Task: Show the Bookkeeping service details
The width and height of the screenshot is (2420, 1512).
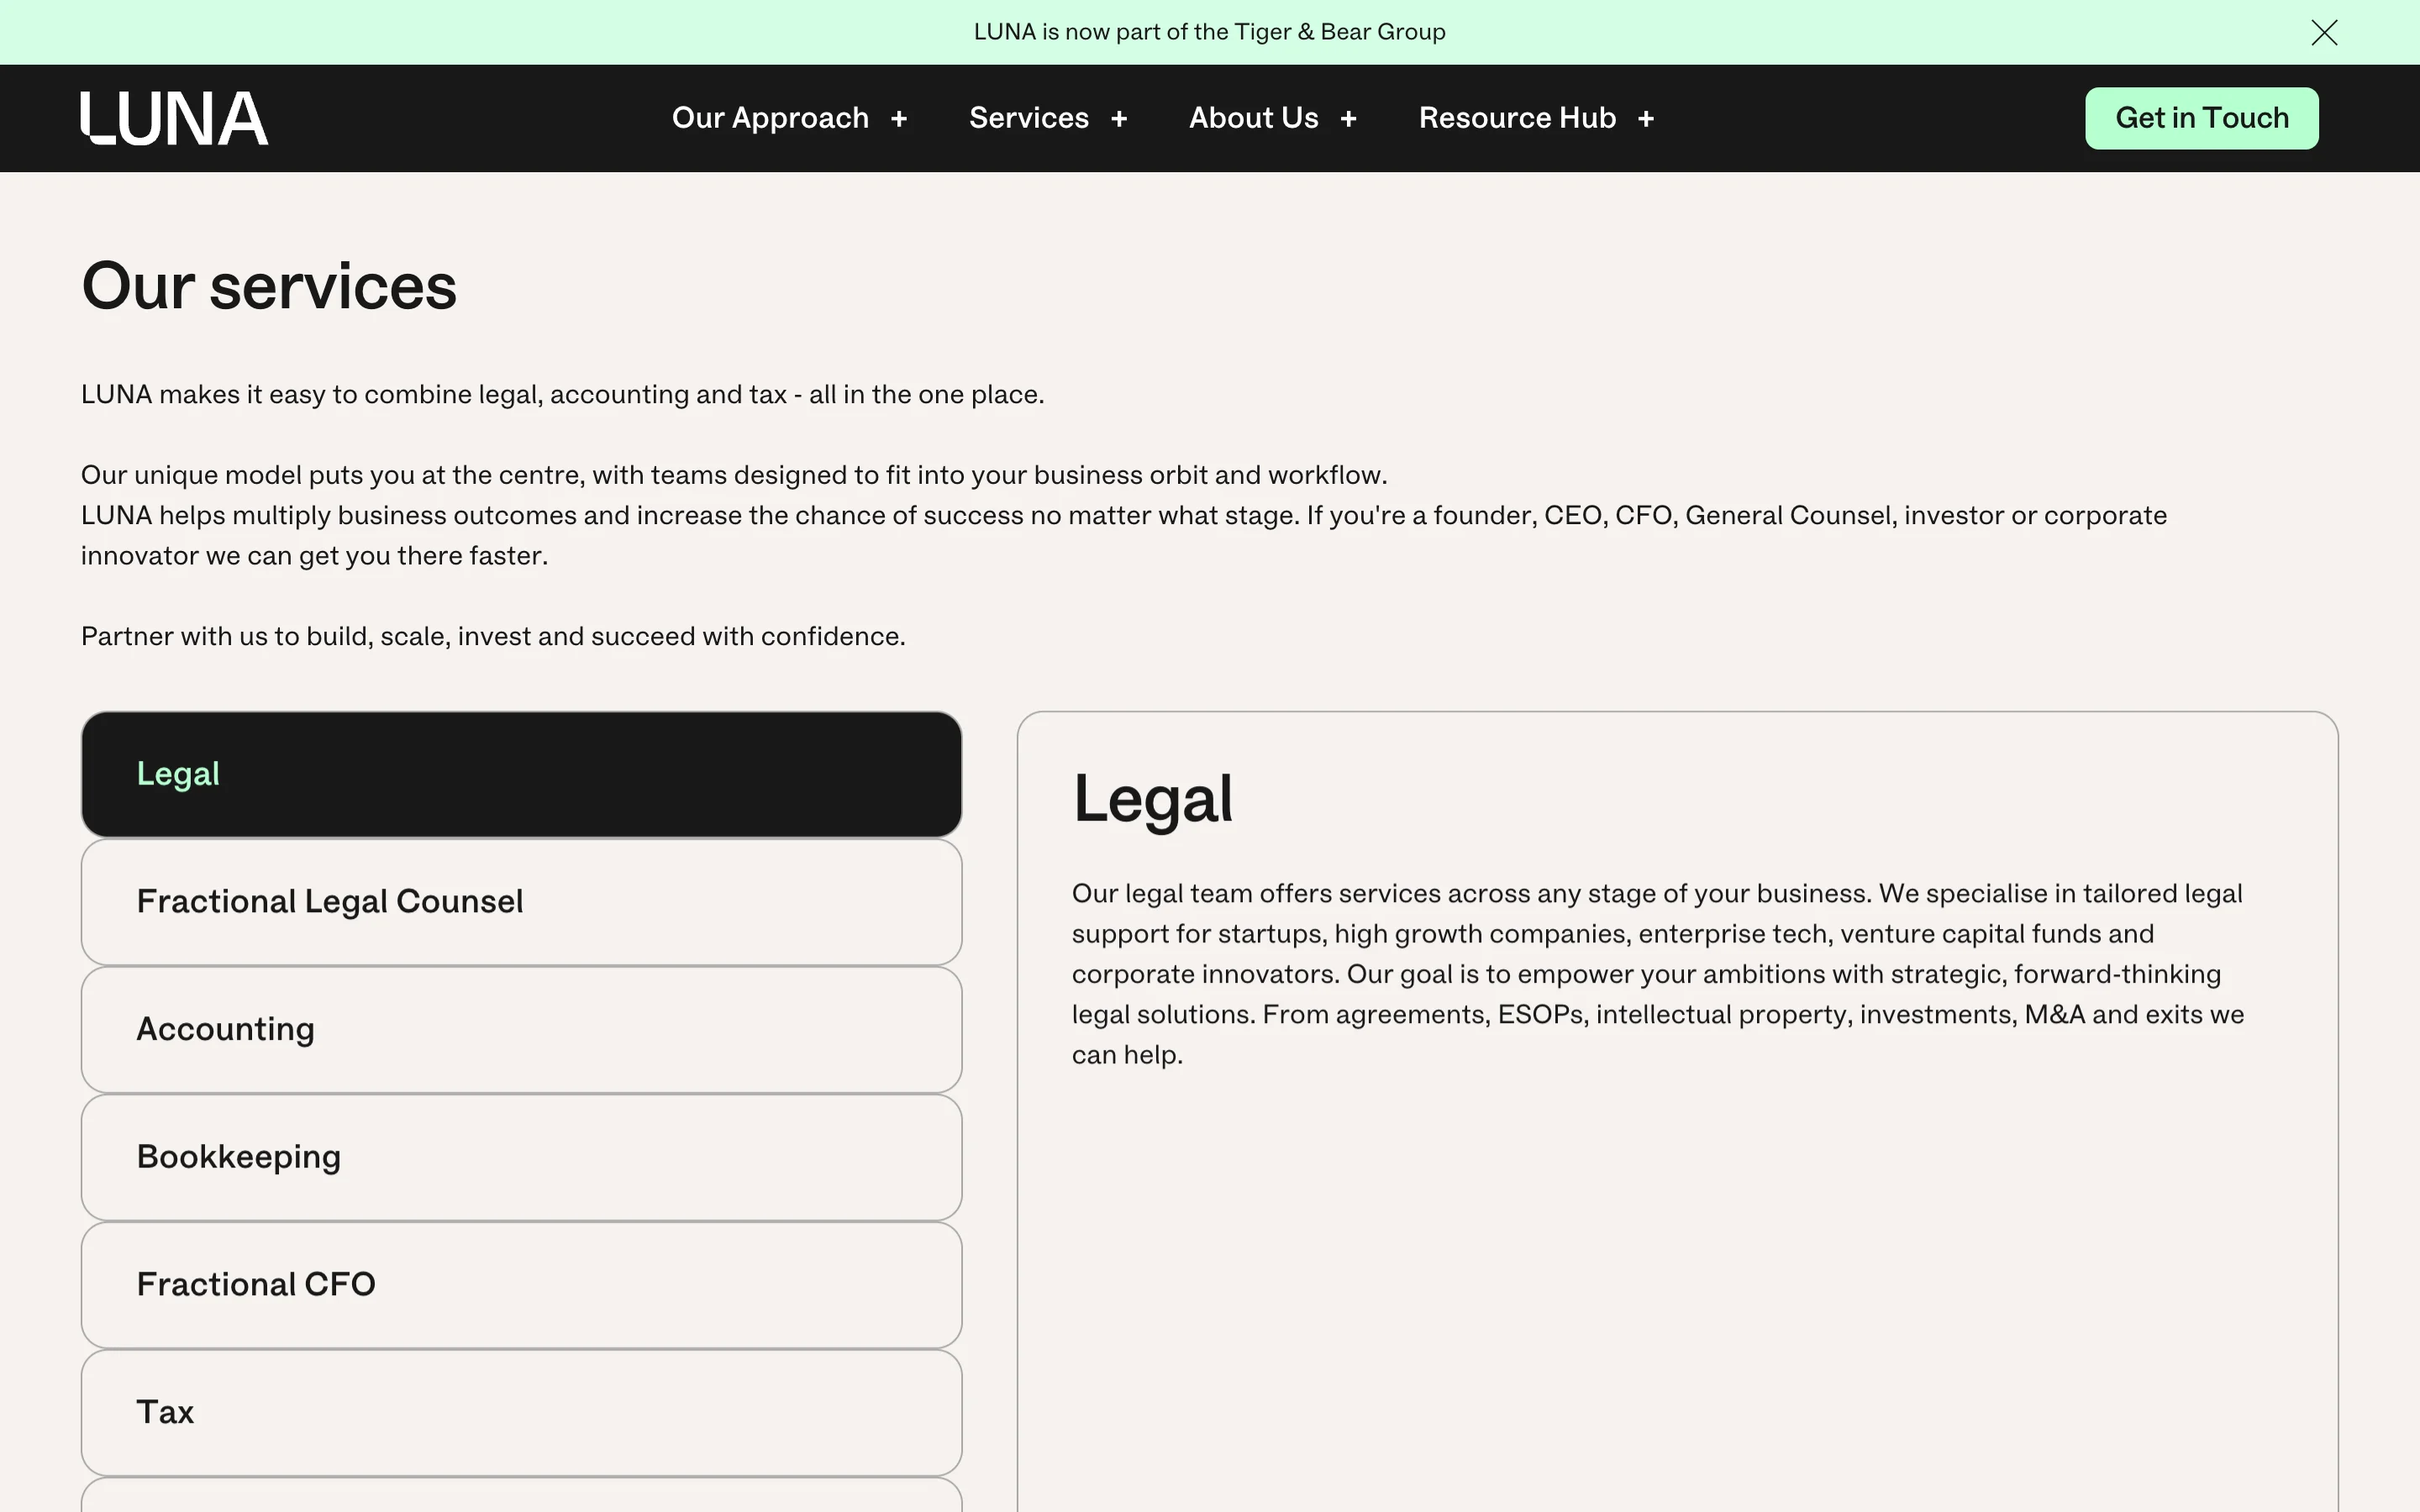Action: click(521, 1157)
